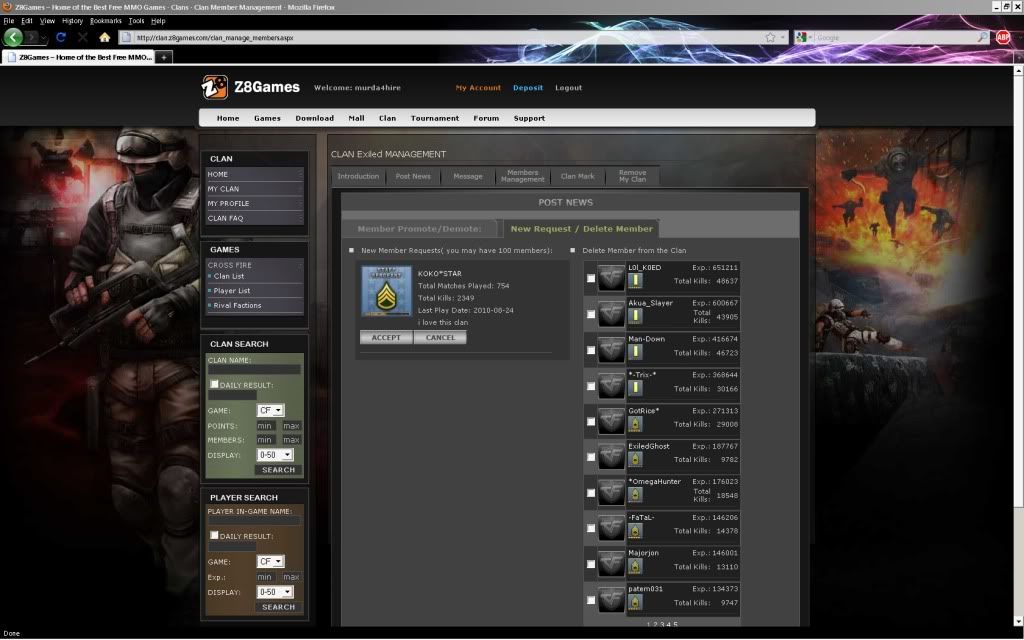Check the box next to Akua_Slayer
This screenshot has width=1024, height=640.
coord(591,315)
